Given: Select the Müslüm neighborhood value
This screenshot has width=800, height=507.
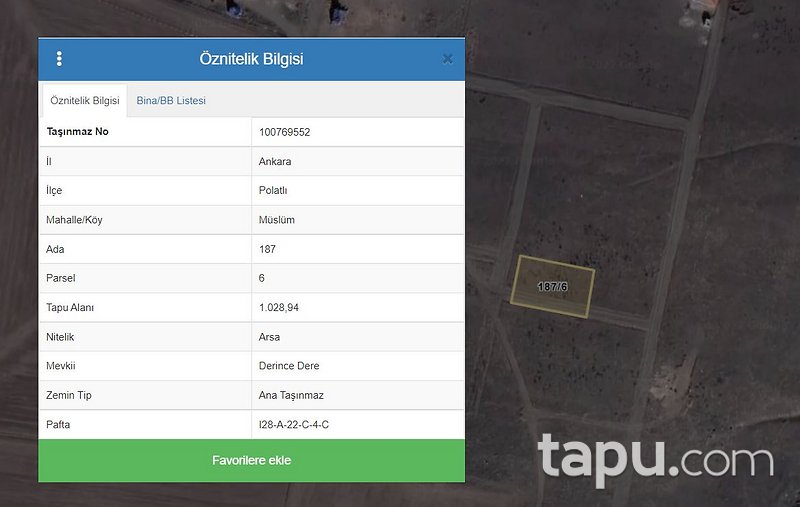Looking at the screenshot, I should [x=276, y=220].
